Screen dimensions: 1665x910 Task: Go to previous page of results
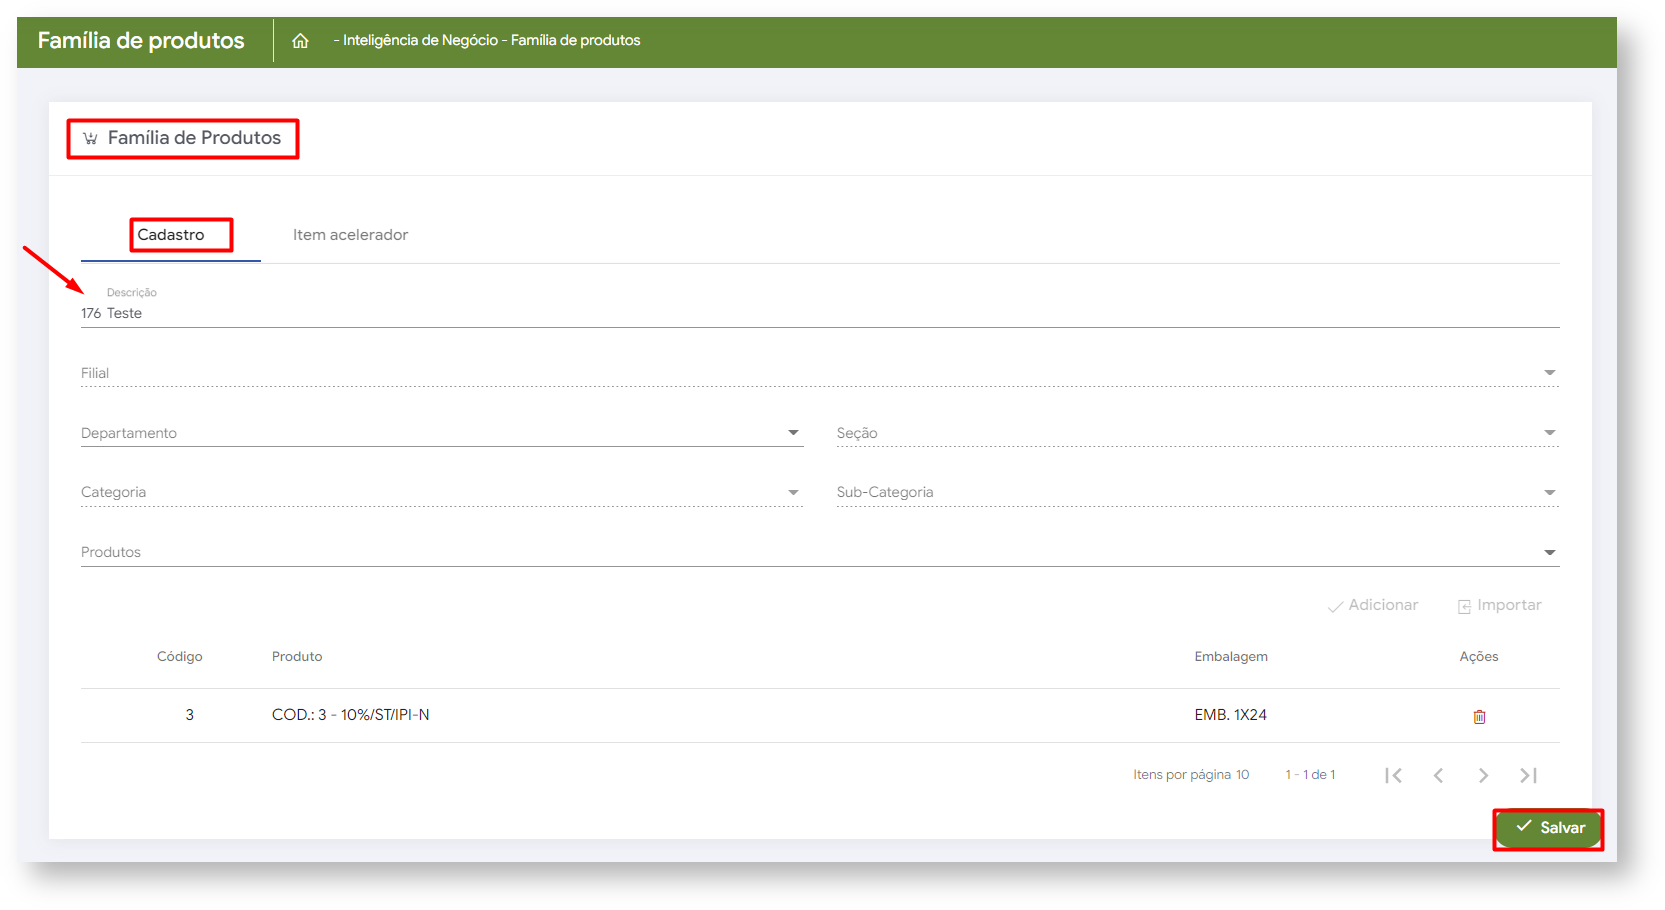point(1438,775)
